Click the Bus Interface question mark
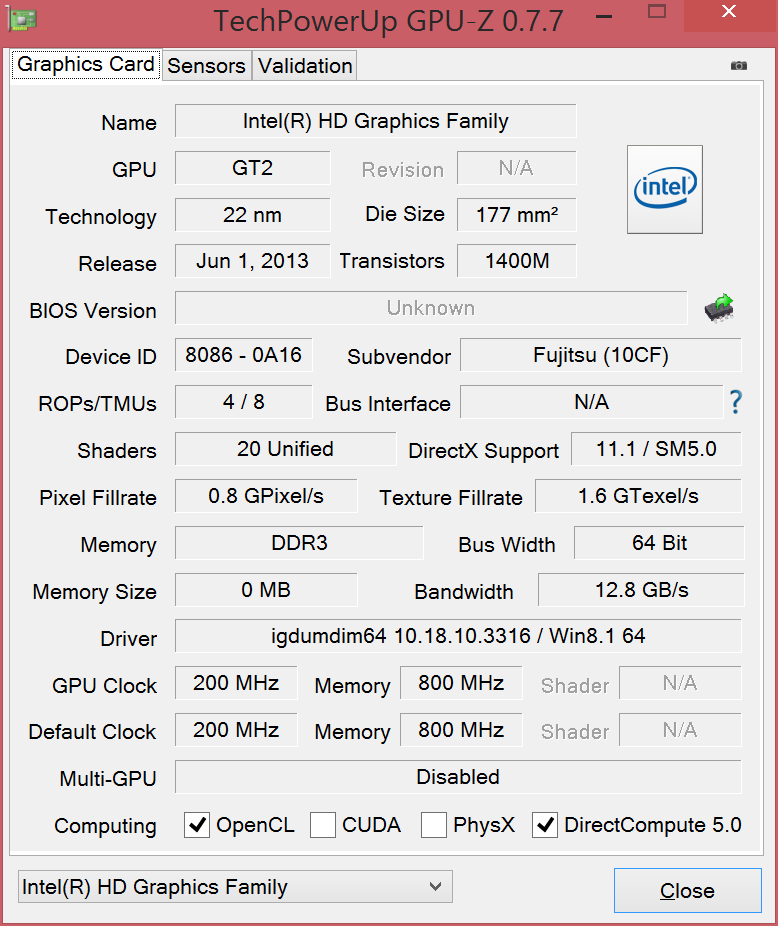 point(736,402)
